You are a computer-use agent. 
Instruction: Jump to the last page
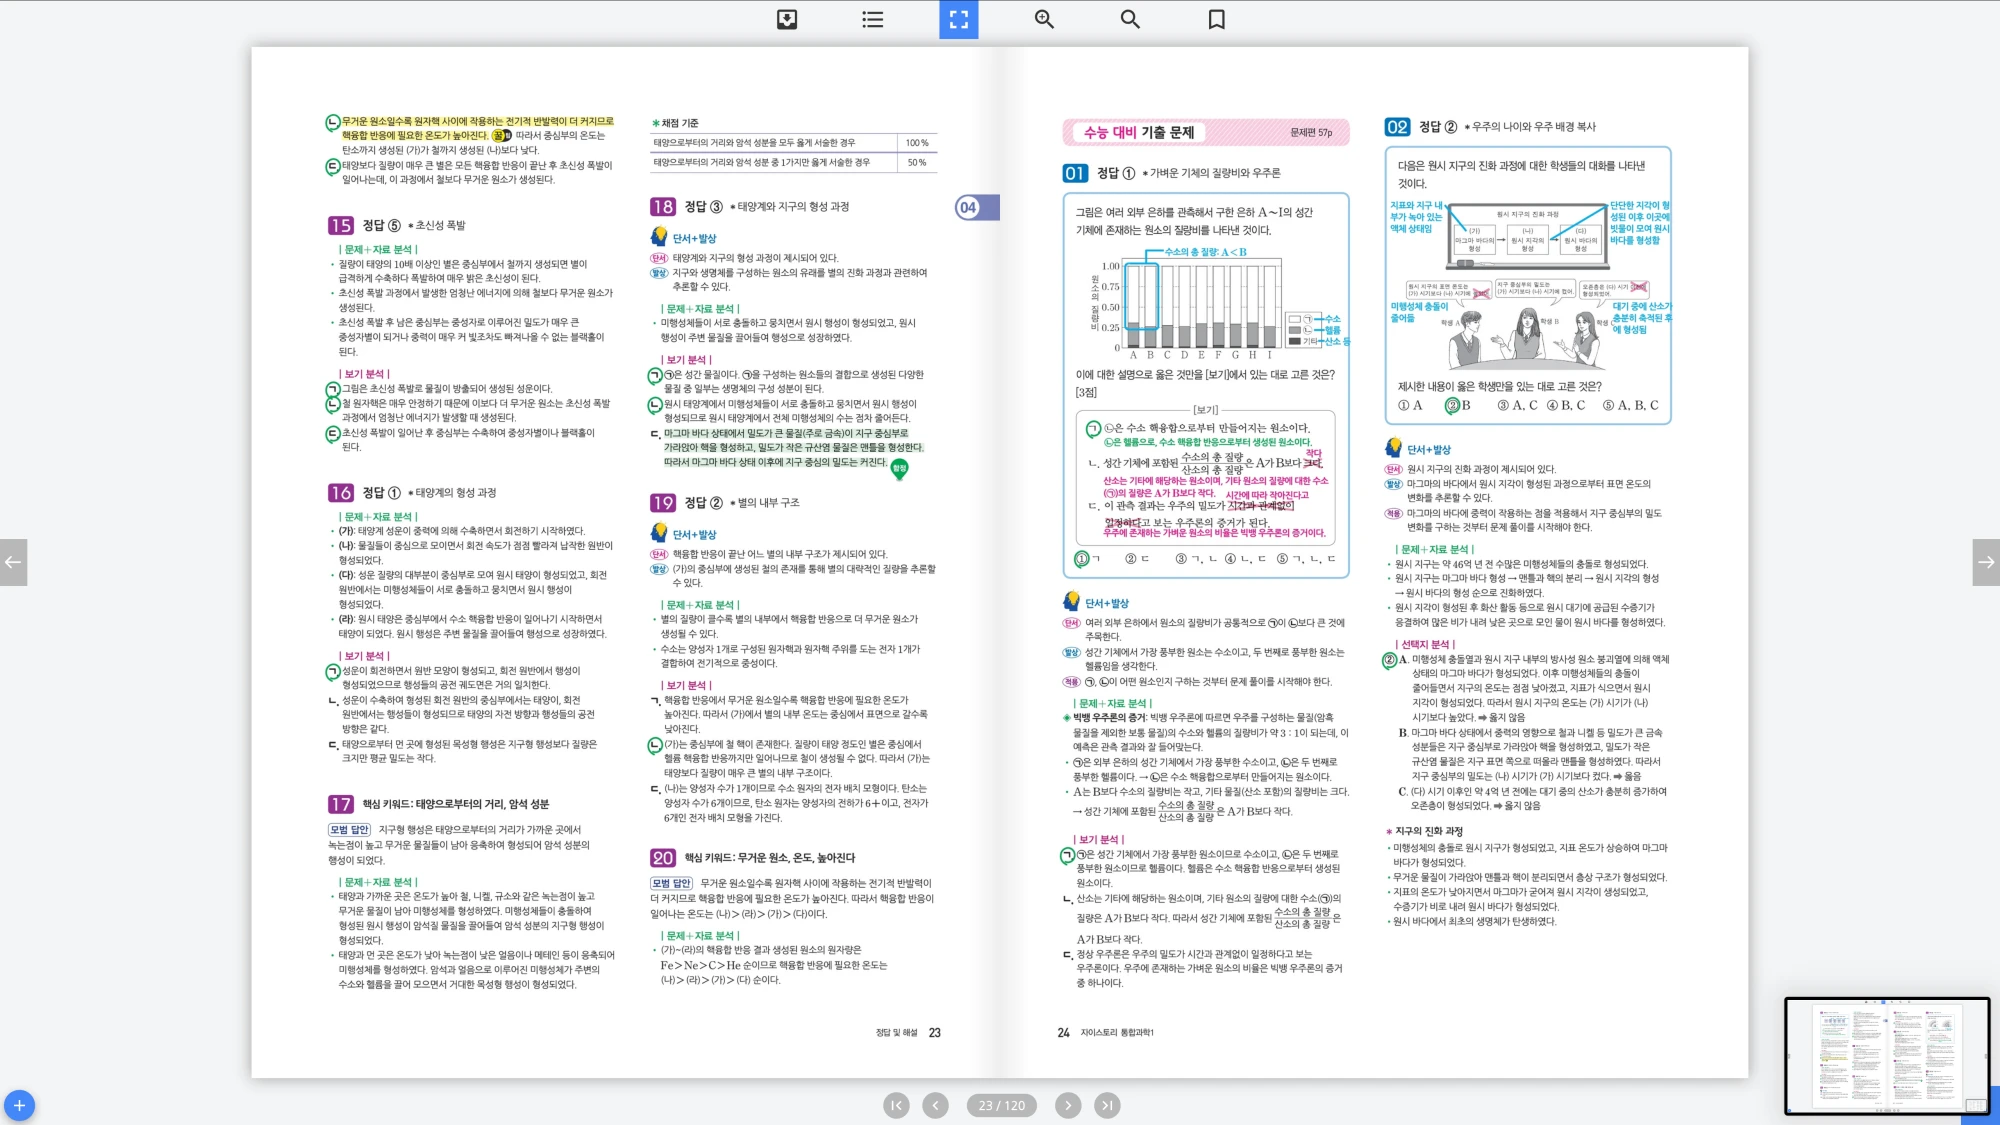(1107, 1105)
